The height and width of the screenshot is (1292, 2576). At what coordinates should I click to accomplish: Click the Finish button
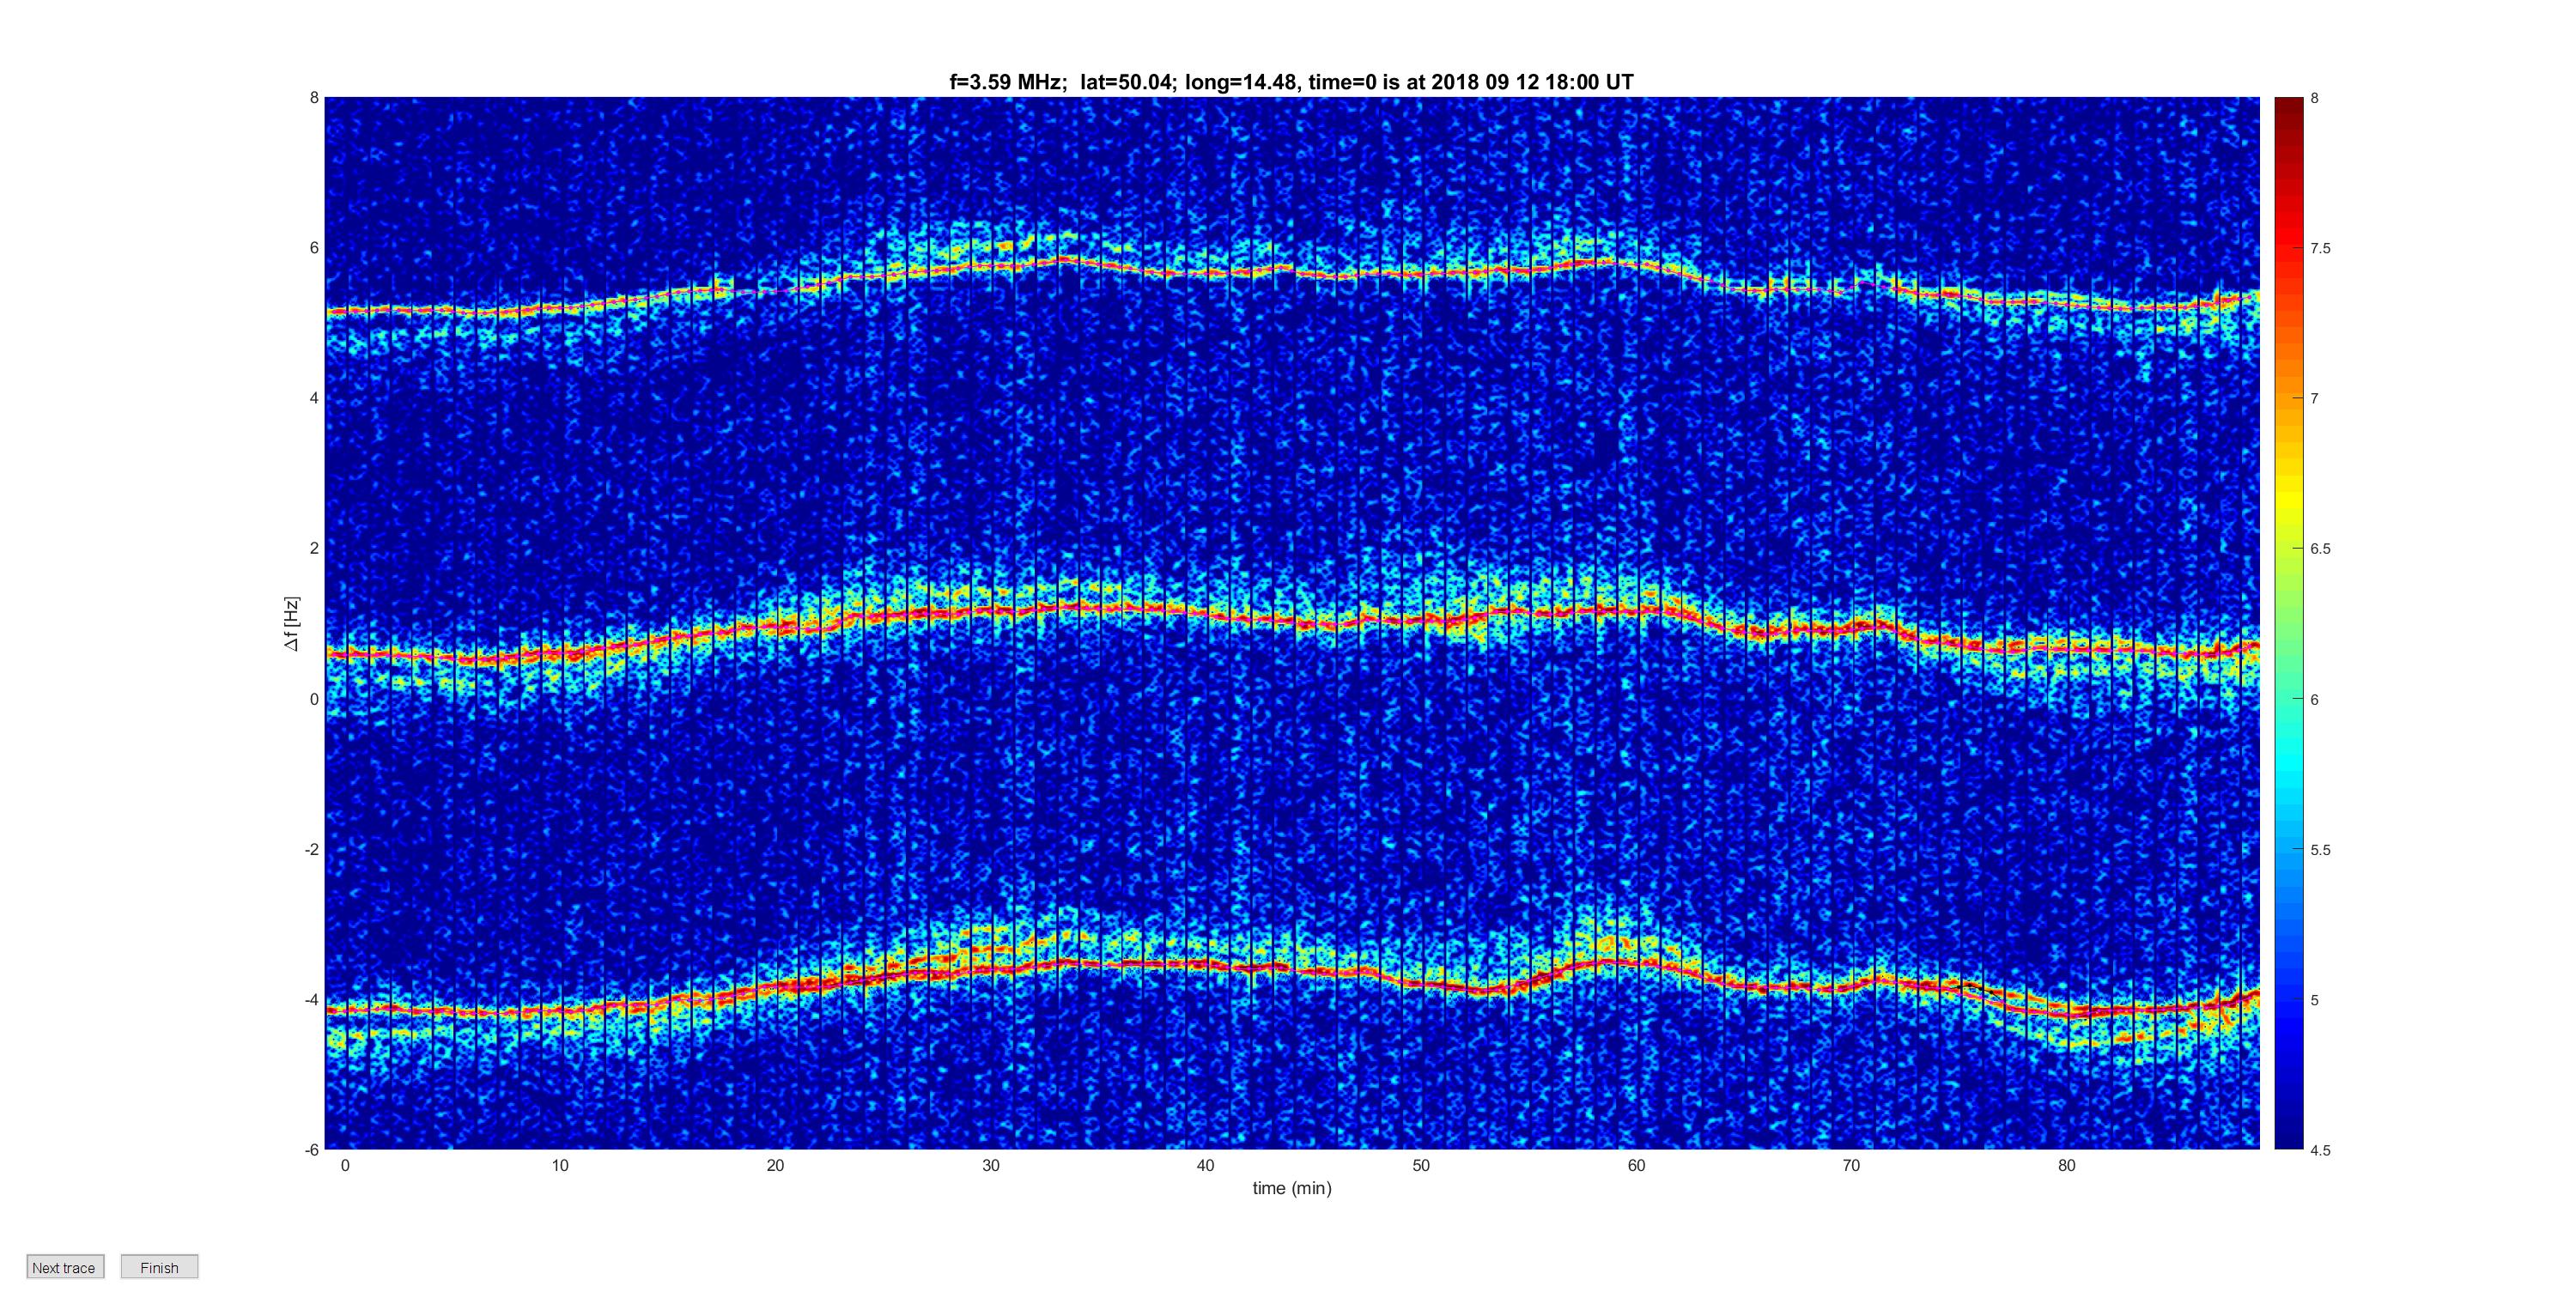159,1267
